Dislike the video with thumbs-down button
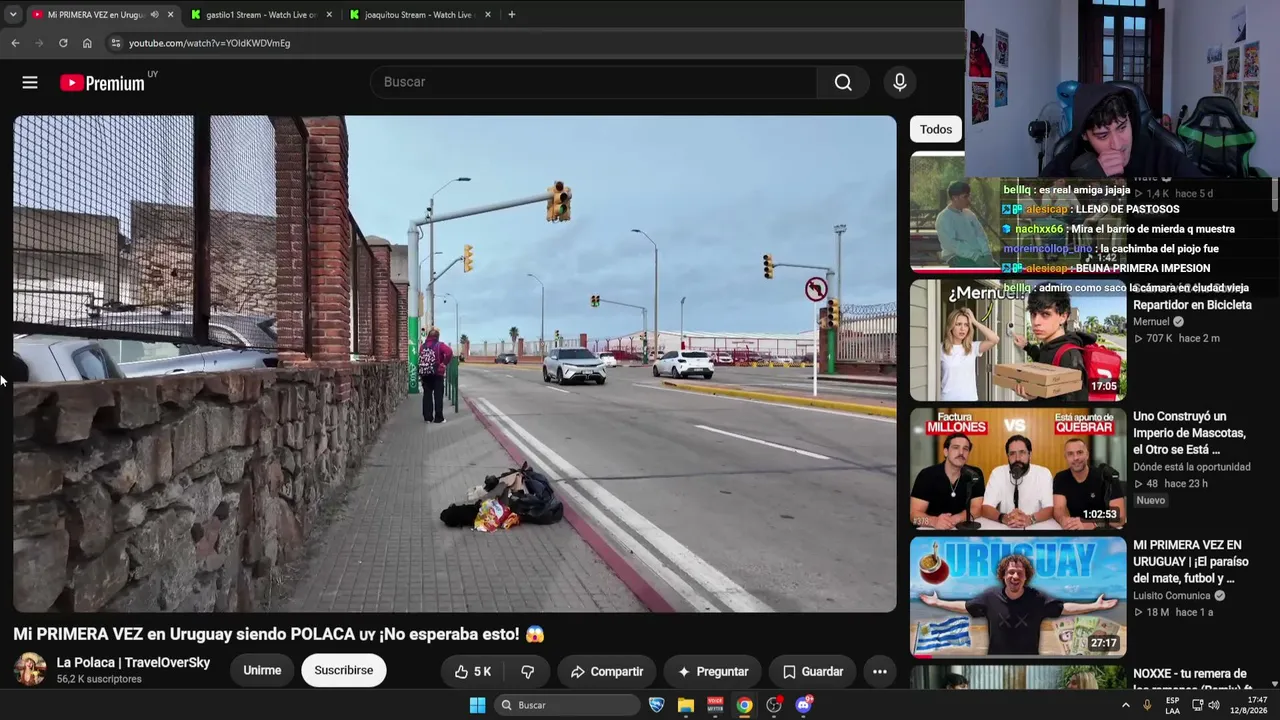The width and height of the screenshot is (1280, 720). (x=528, y=672)
